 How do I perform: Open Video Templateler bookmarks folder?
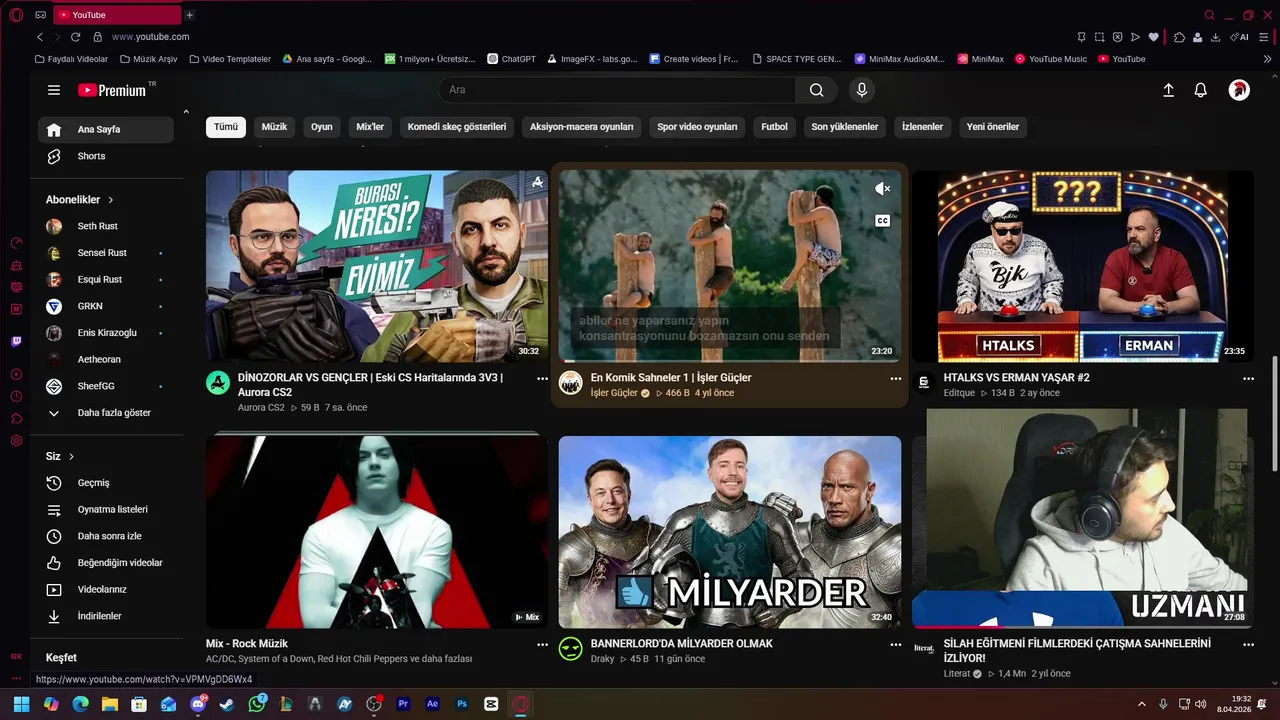(x=229, y=59)
